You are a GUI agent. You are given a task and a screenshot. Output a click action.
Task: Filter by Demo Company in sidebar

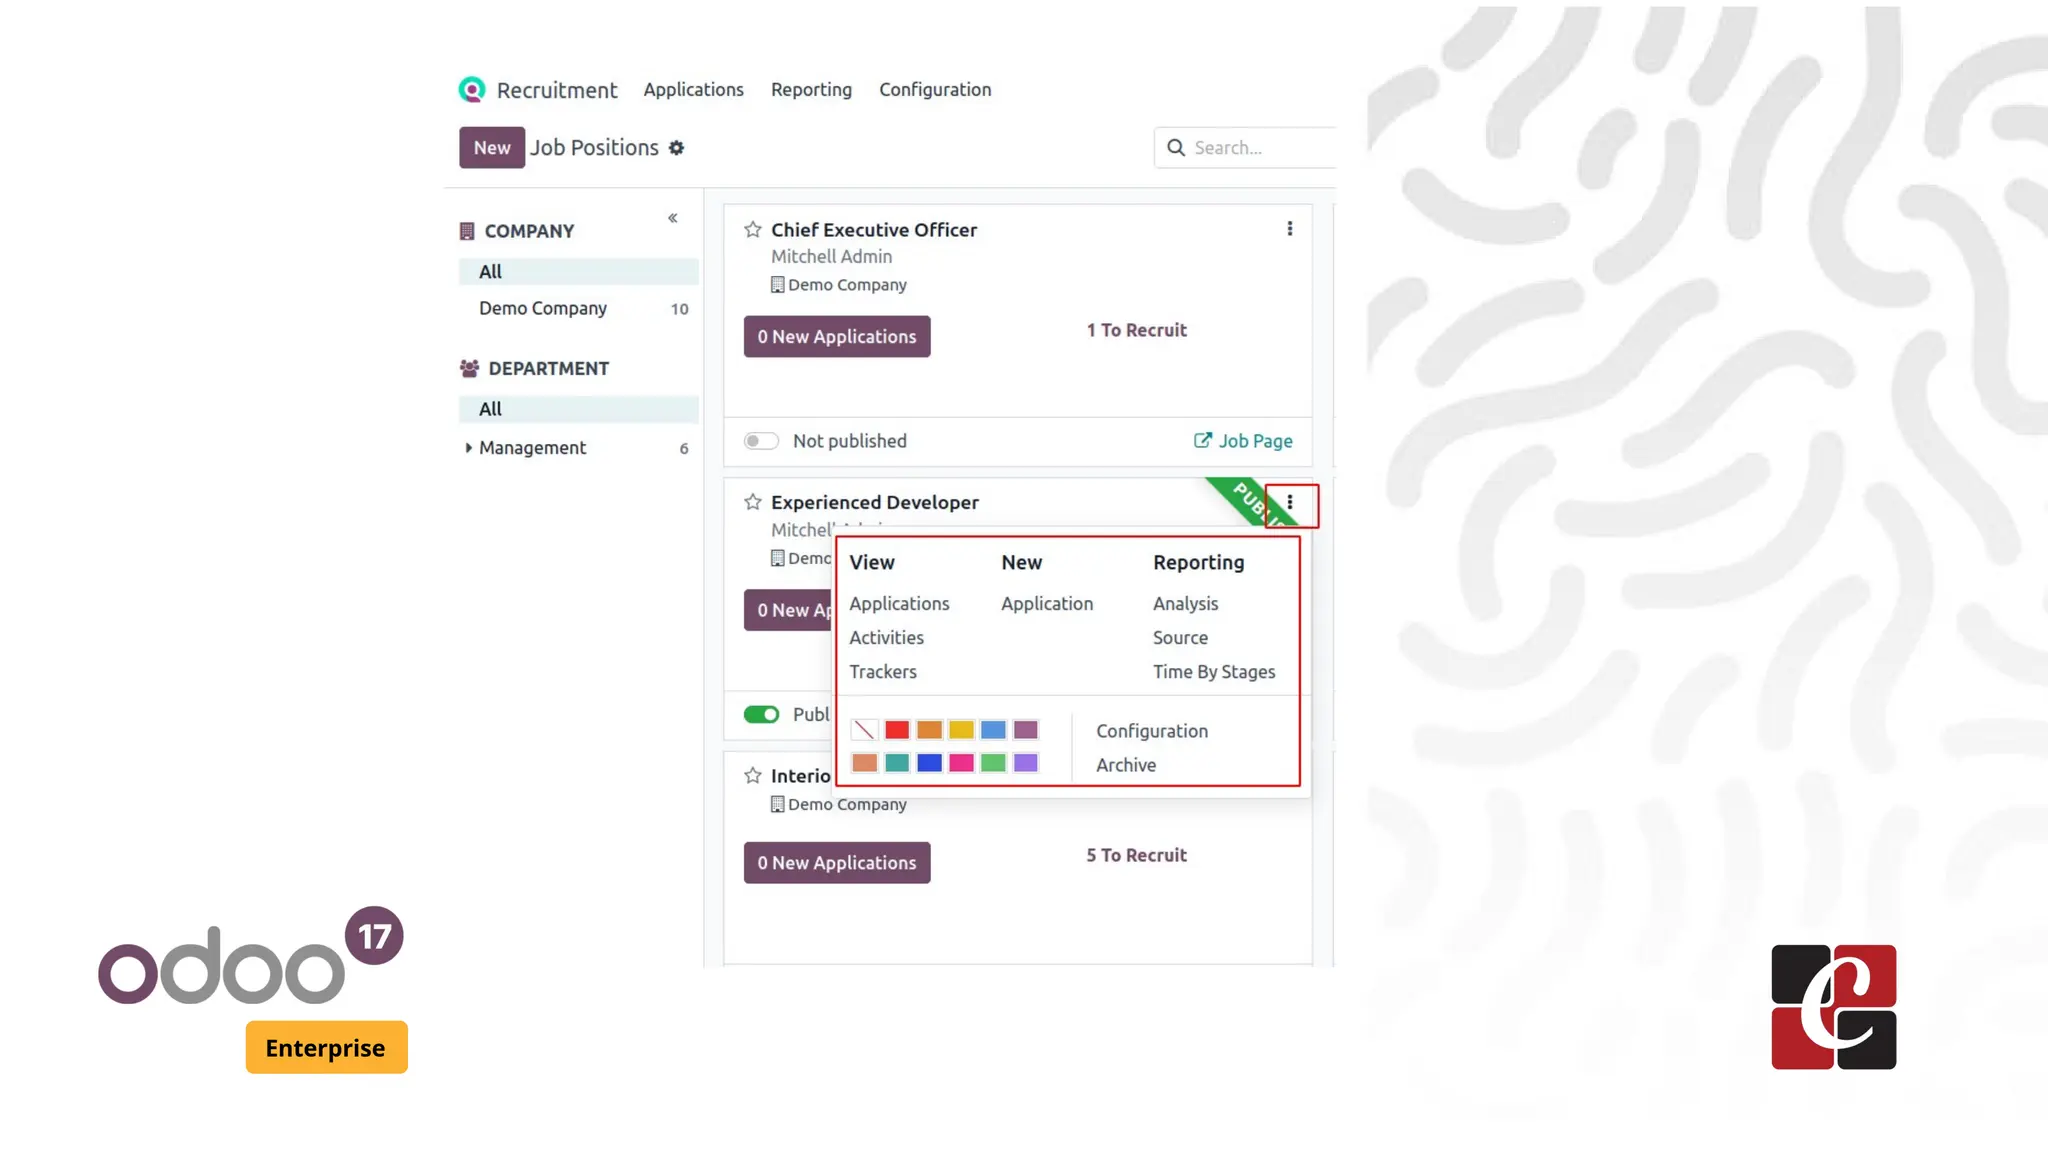click(x=543, y=309)
